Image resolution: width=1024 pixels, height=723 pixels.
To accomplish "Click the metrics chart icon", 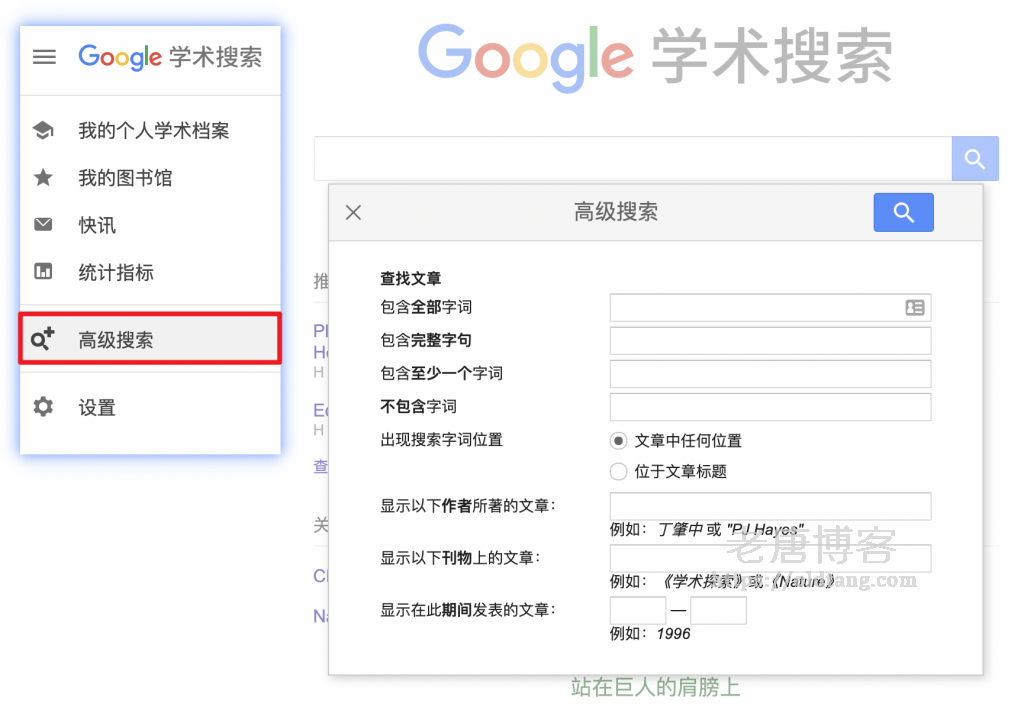I will 43,272.
